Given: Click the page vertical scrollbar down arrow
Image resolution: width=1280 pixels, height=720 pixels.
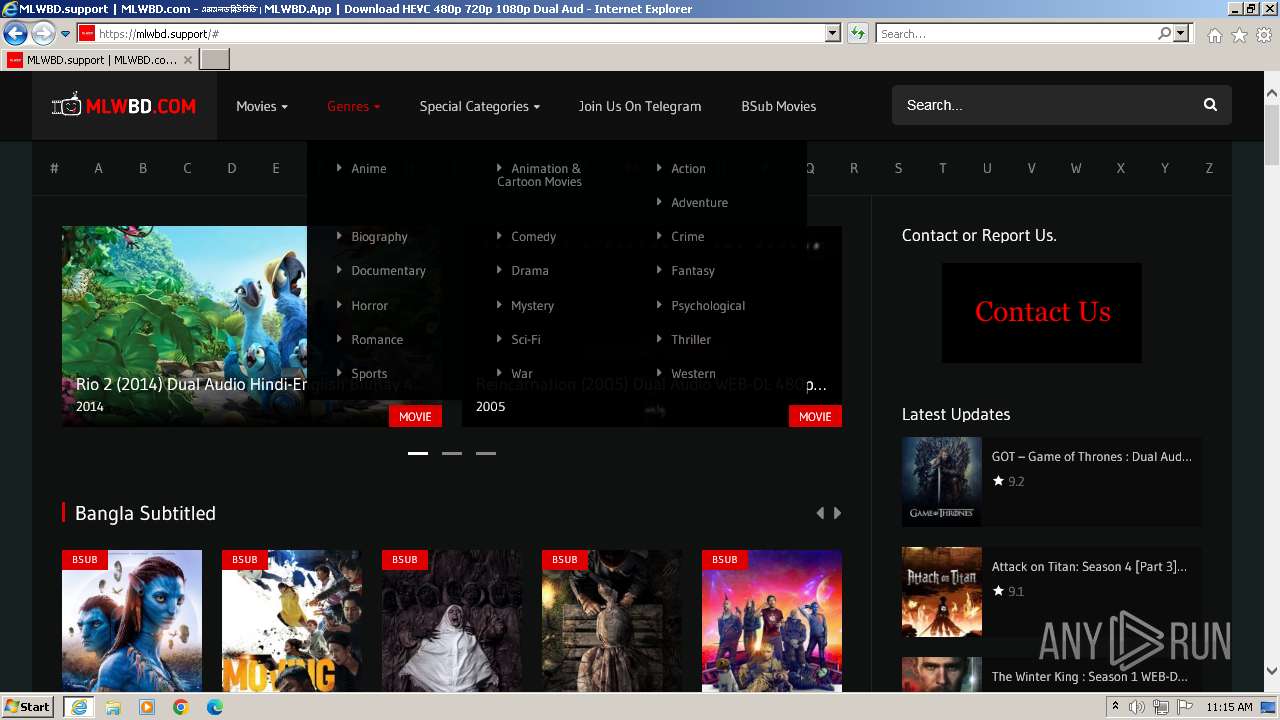Looking at the screenshot, I should tap(1272, 672).
